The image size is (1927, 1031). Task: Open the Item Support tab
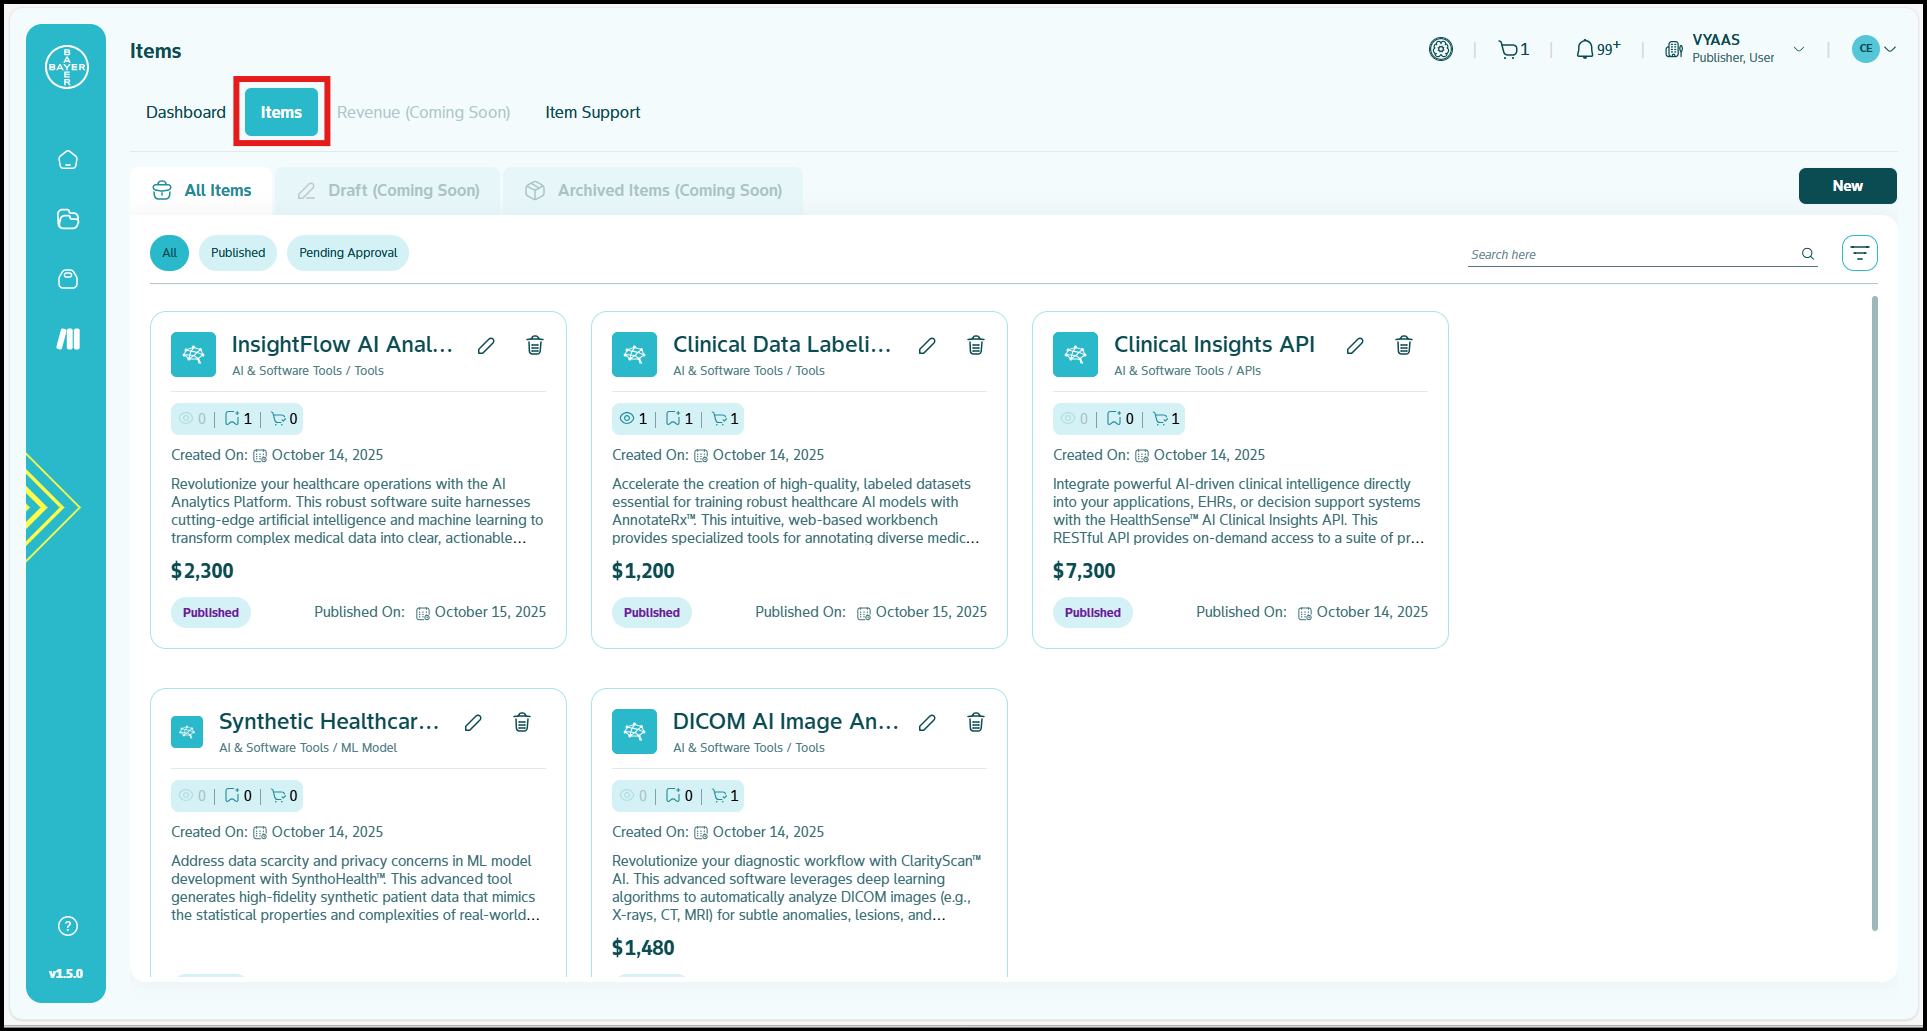point(592,112)
